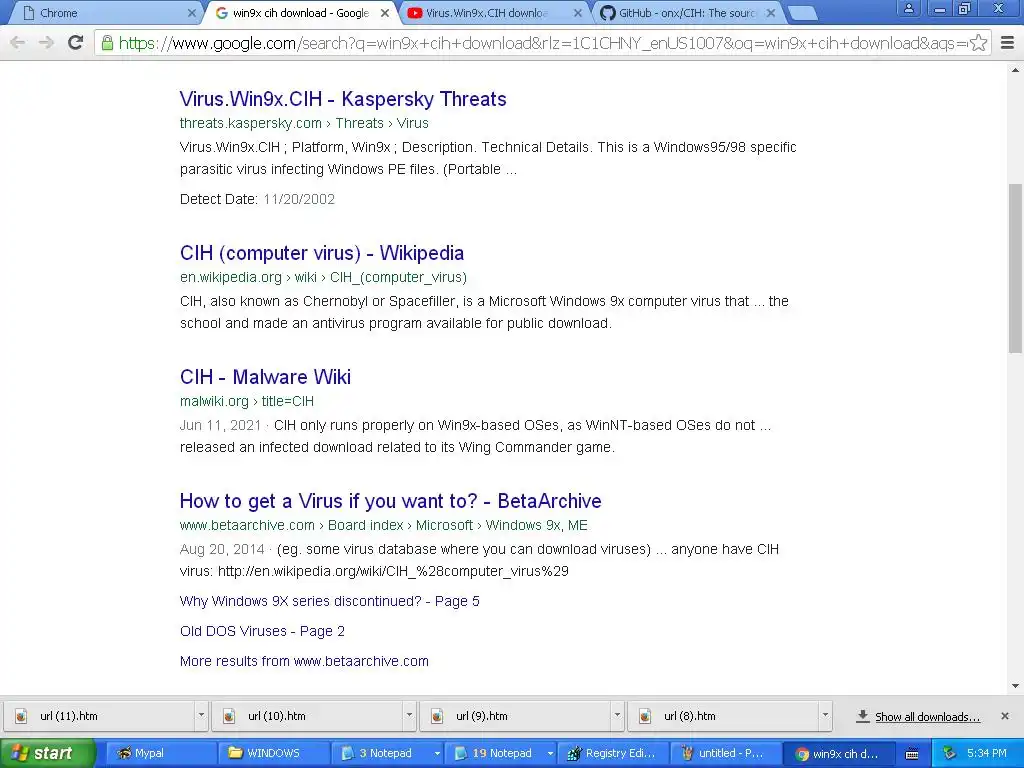1024x768 pixels.
Task: Close the 'win9x cih download' tab
Action: pyautogui.click(x=385, y=13)
